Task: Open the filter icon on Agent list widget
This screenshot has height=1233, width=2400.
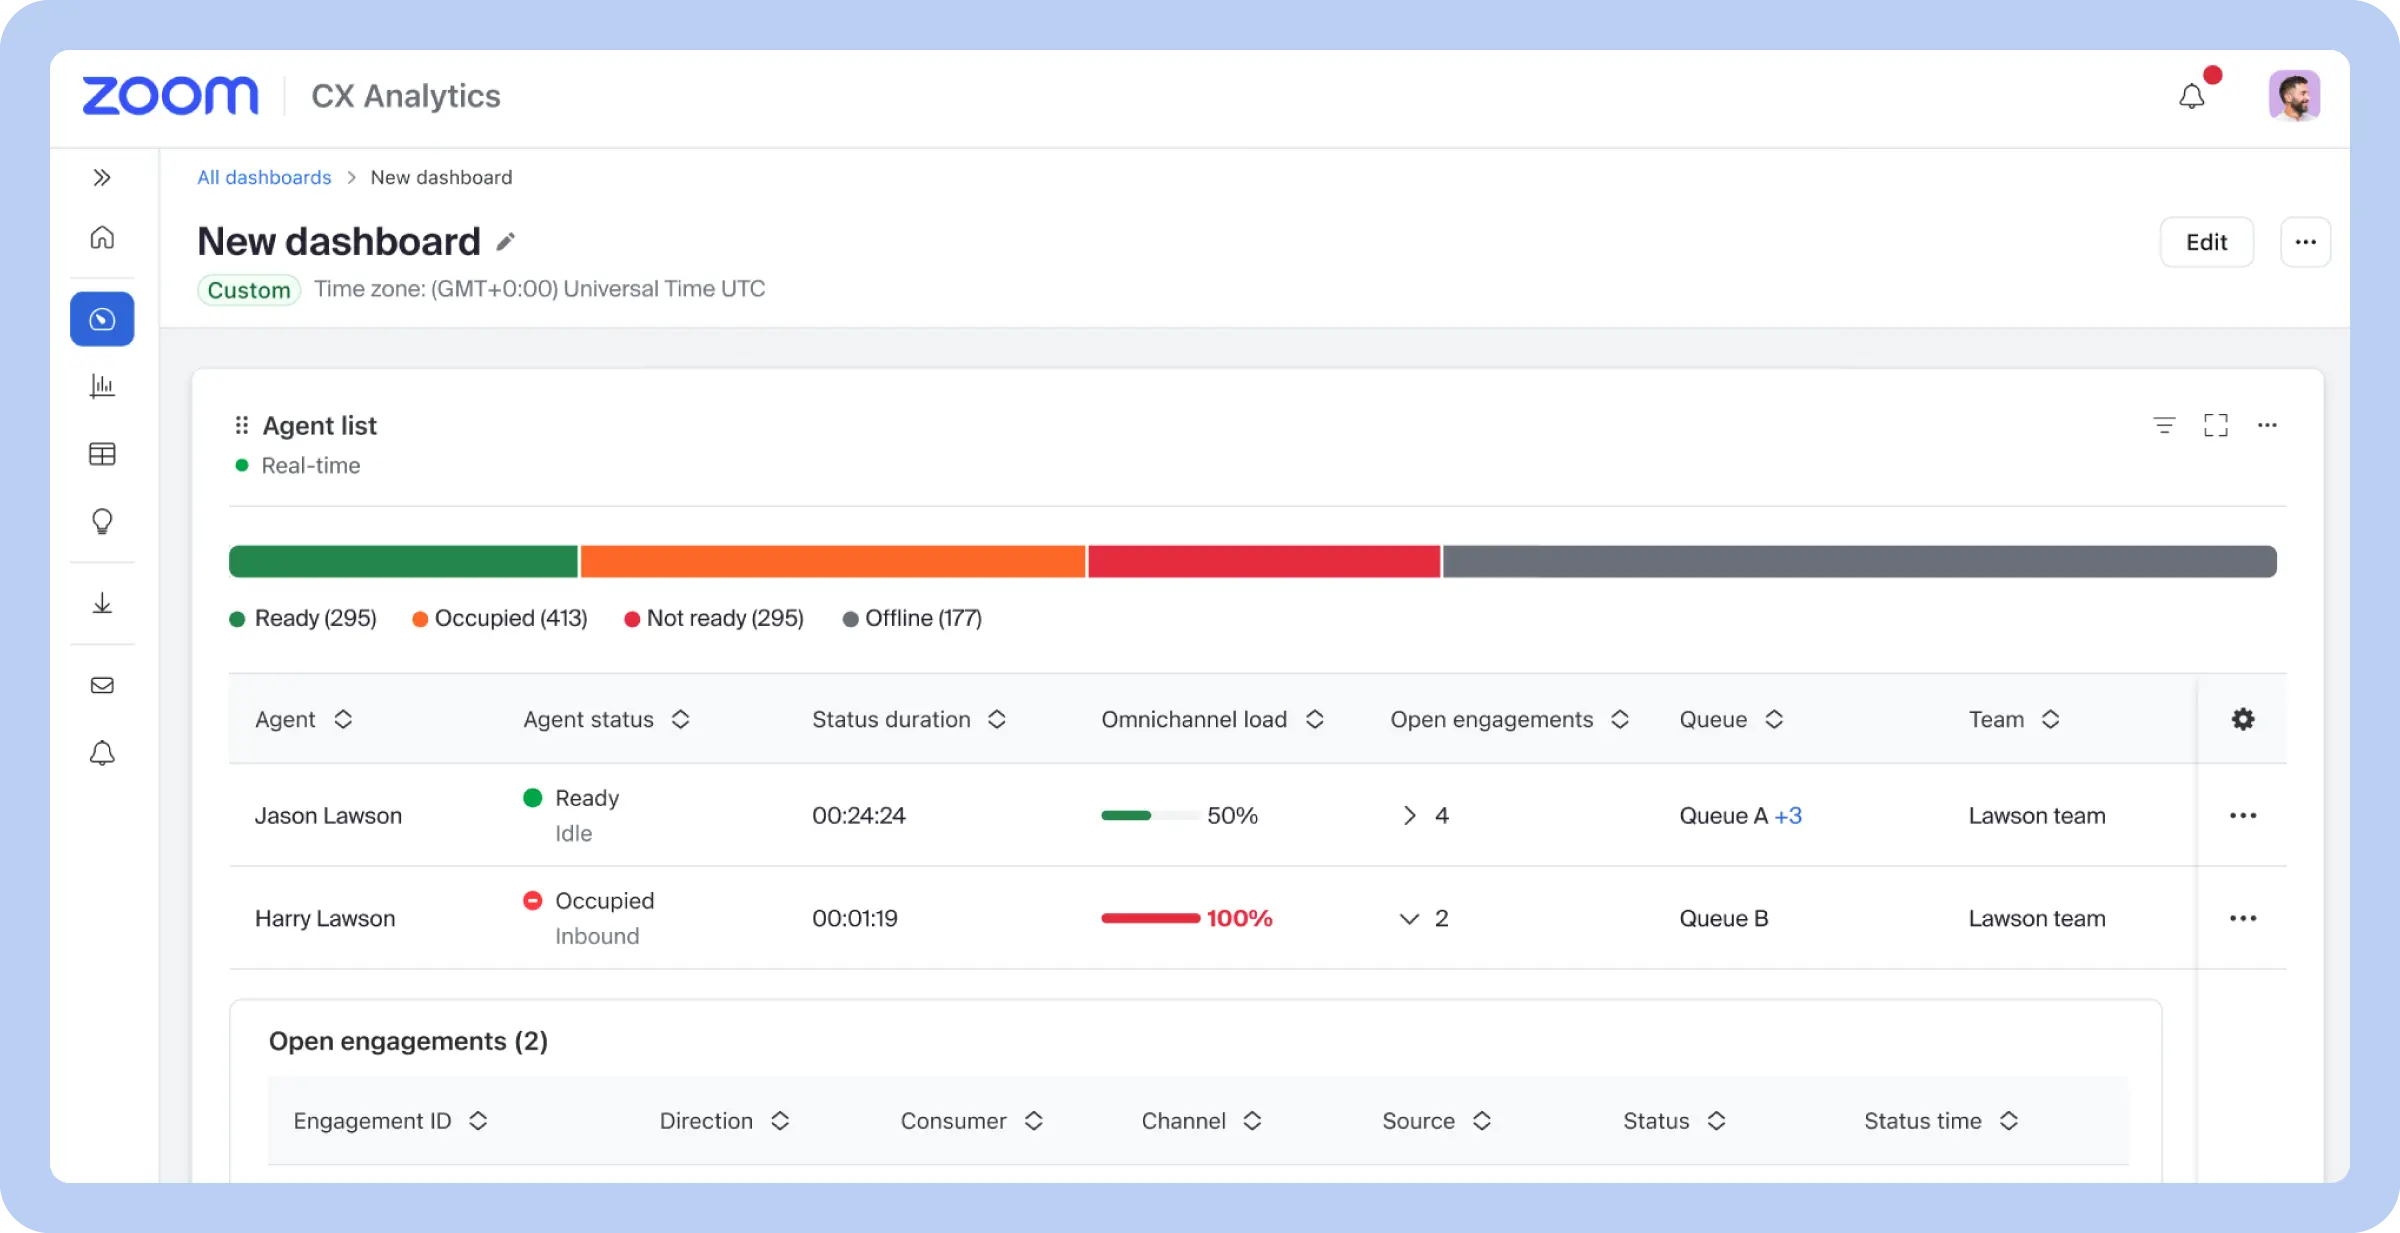Action: (2164, 425)
